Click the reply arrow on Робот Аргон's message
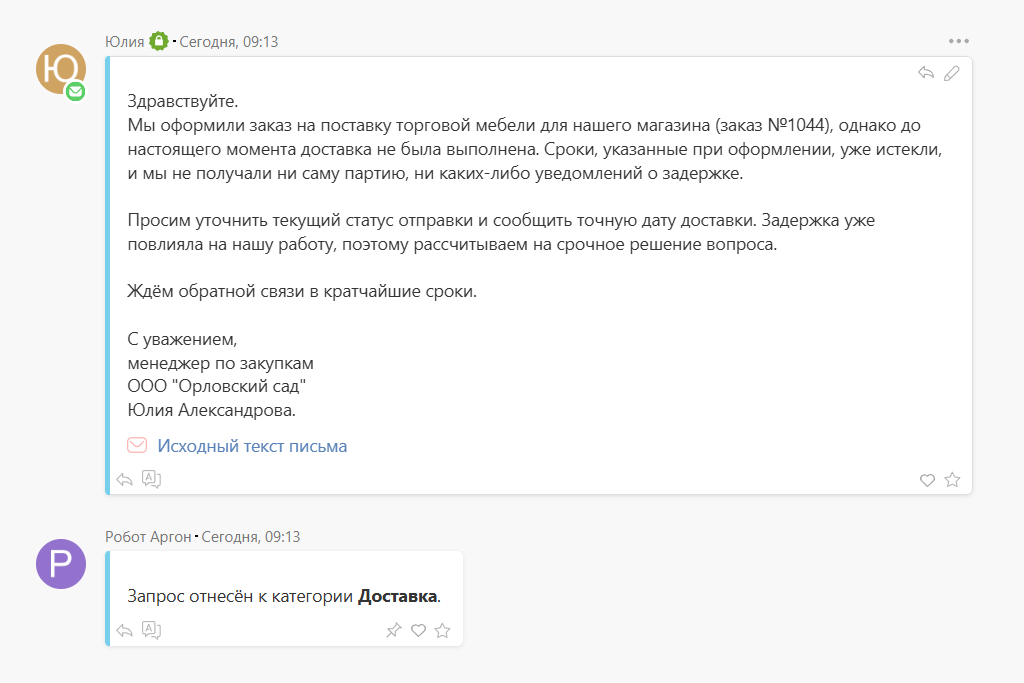This screenshot has width=1024, height=683. click(x=125, y=630)
